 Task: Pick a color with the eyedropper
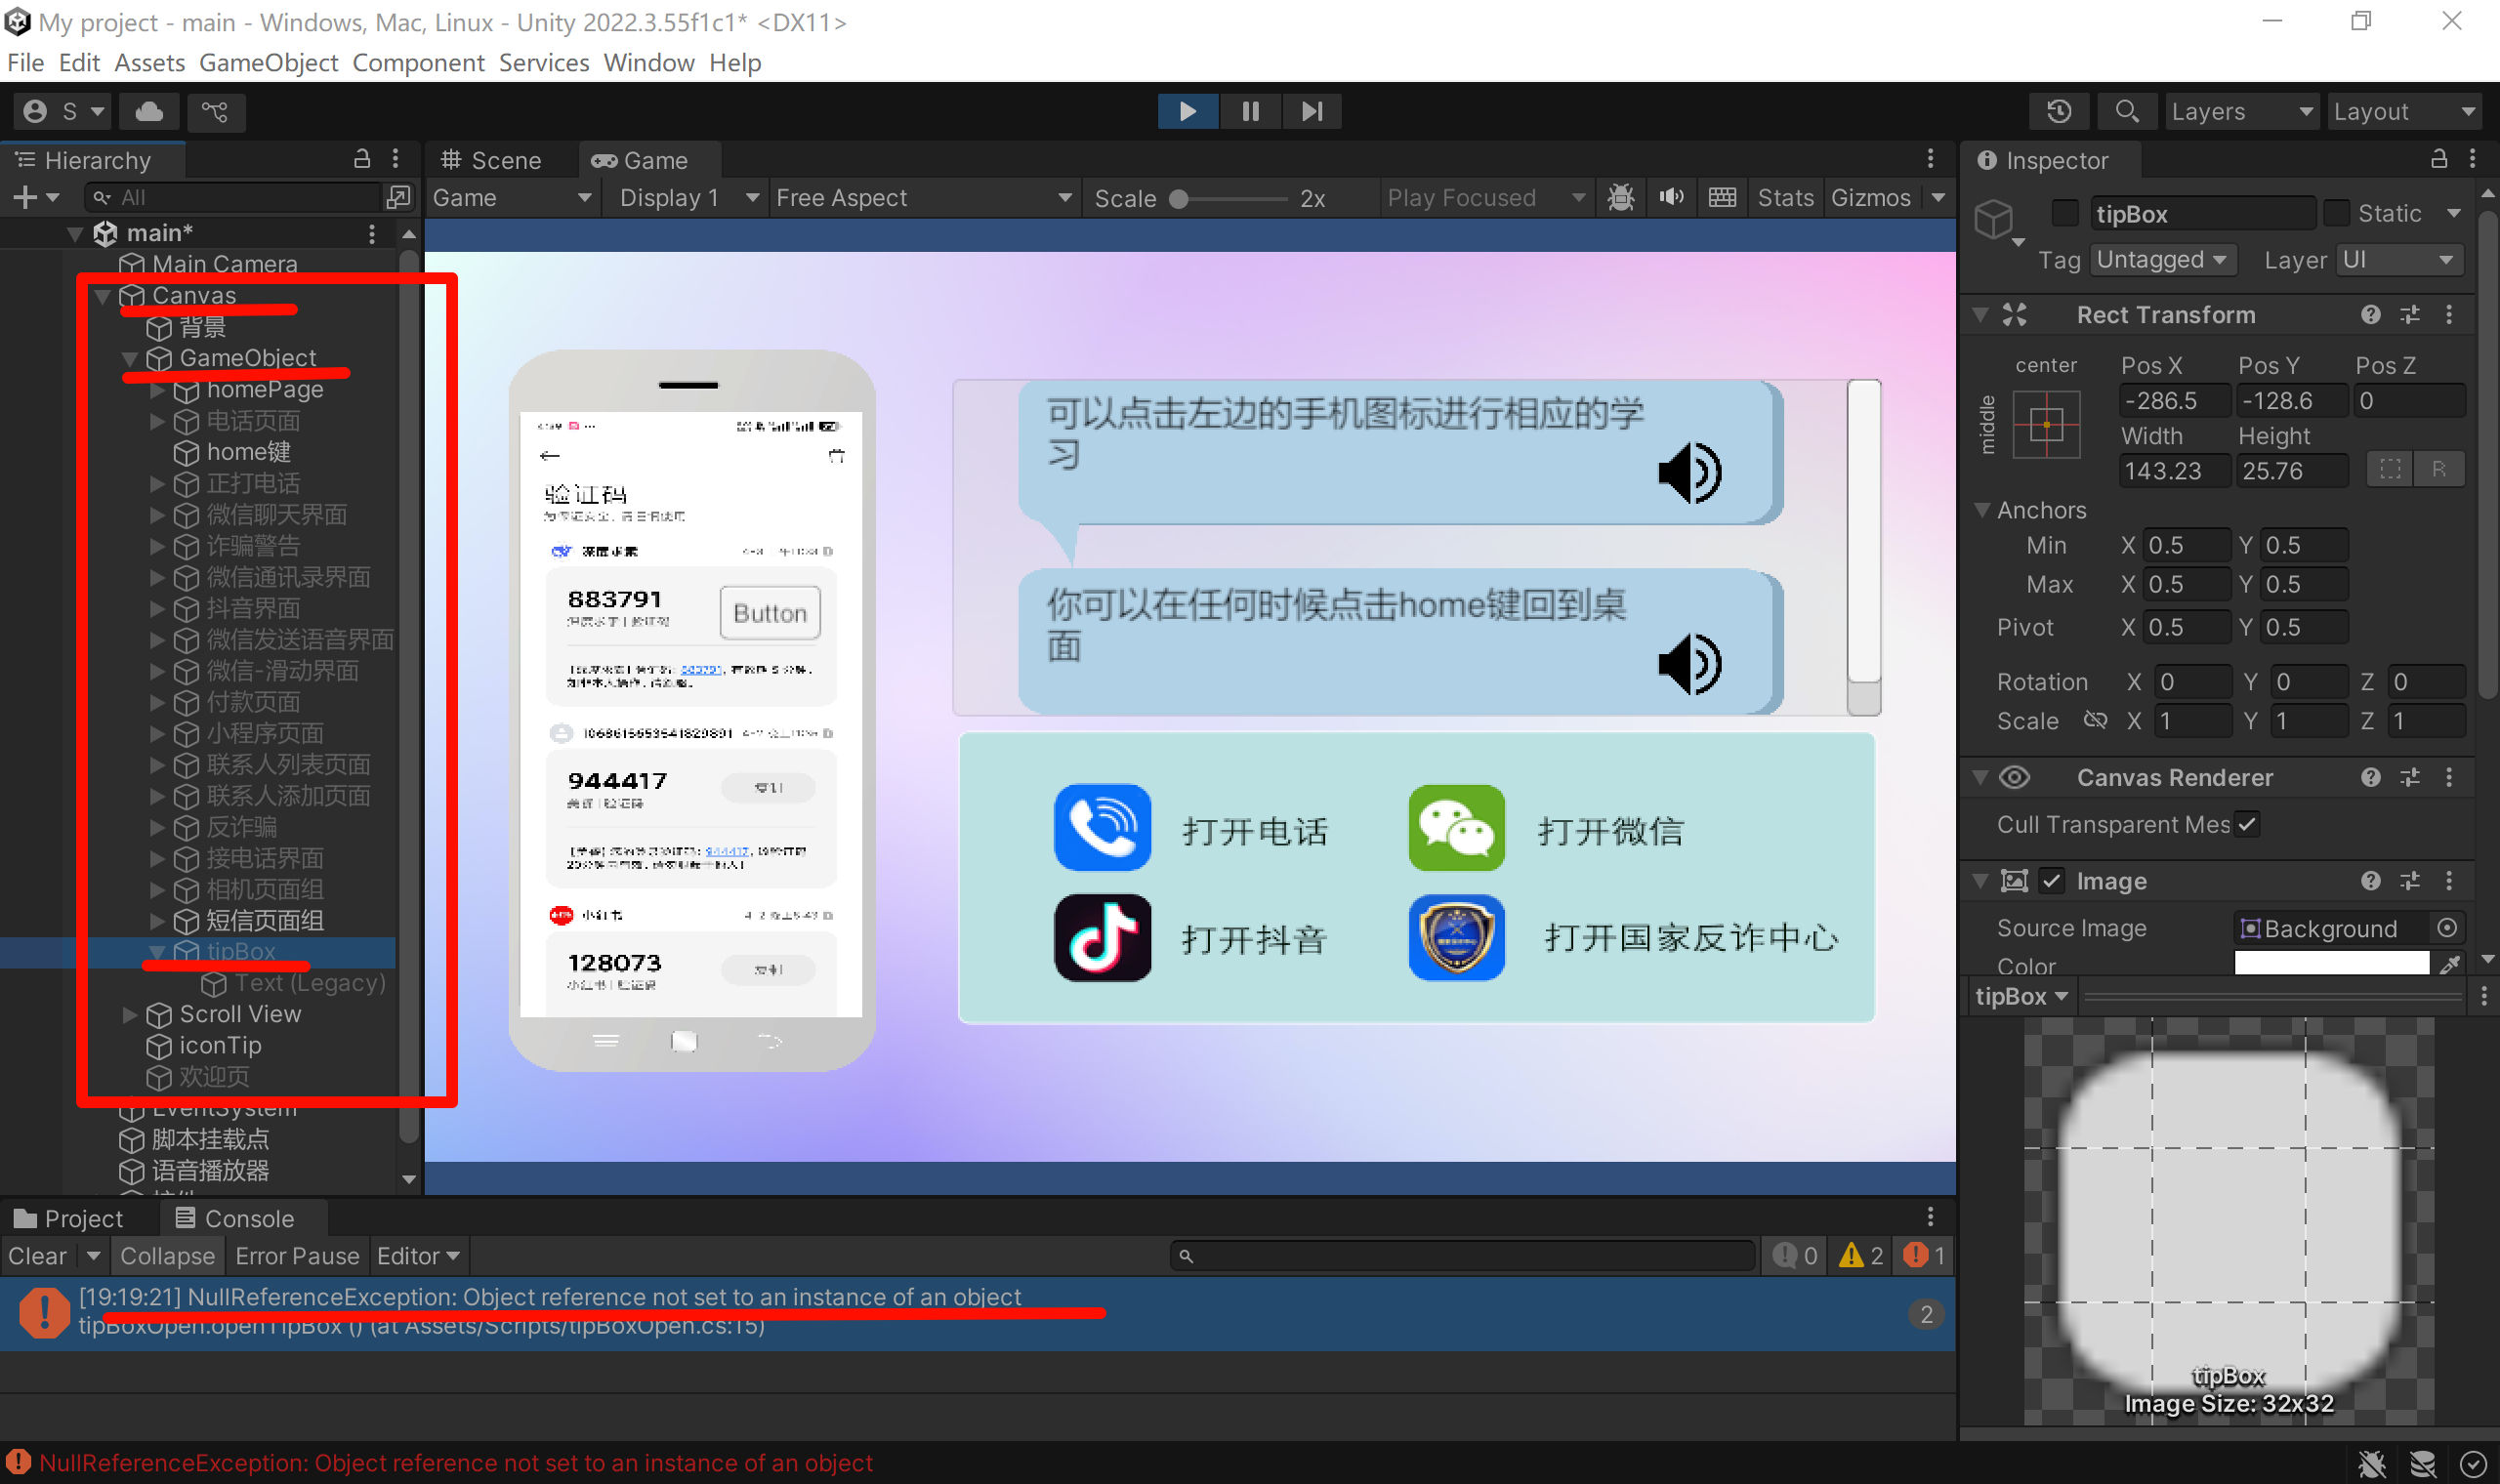point(2449,964)
